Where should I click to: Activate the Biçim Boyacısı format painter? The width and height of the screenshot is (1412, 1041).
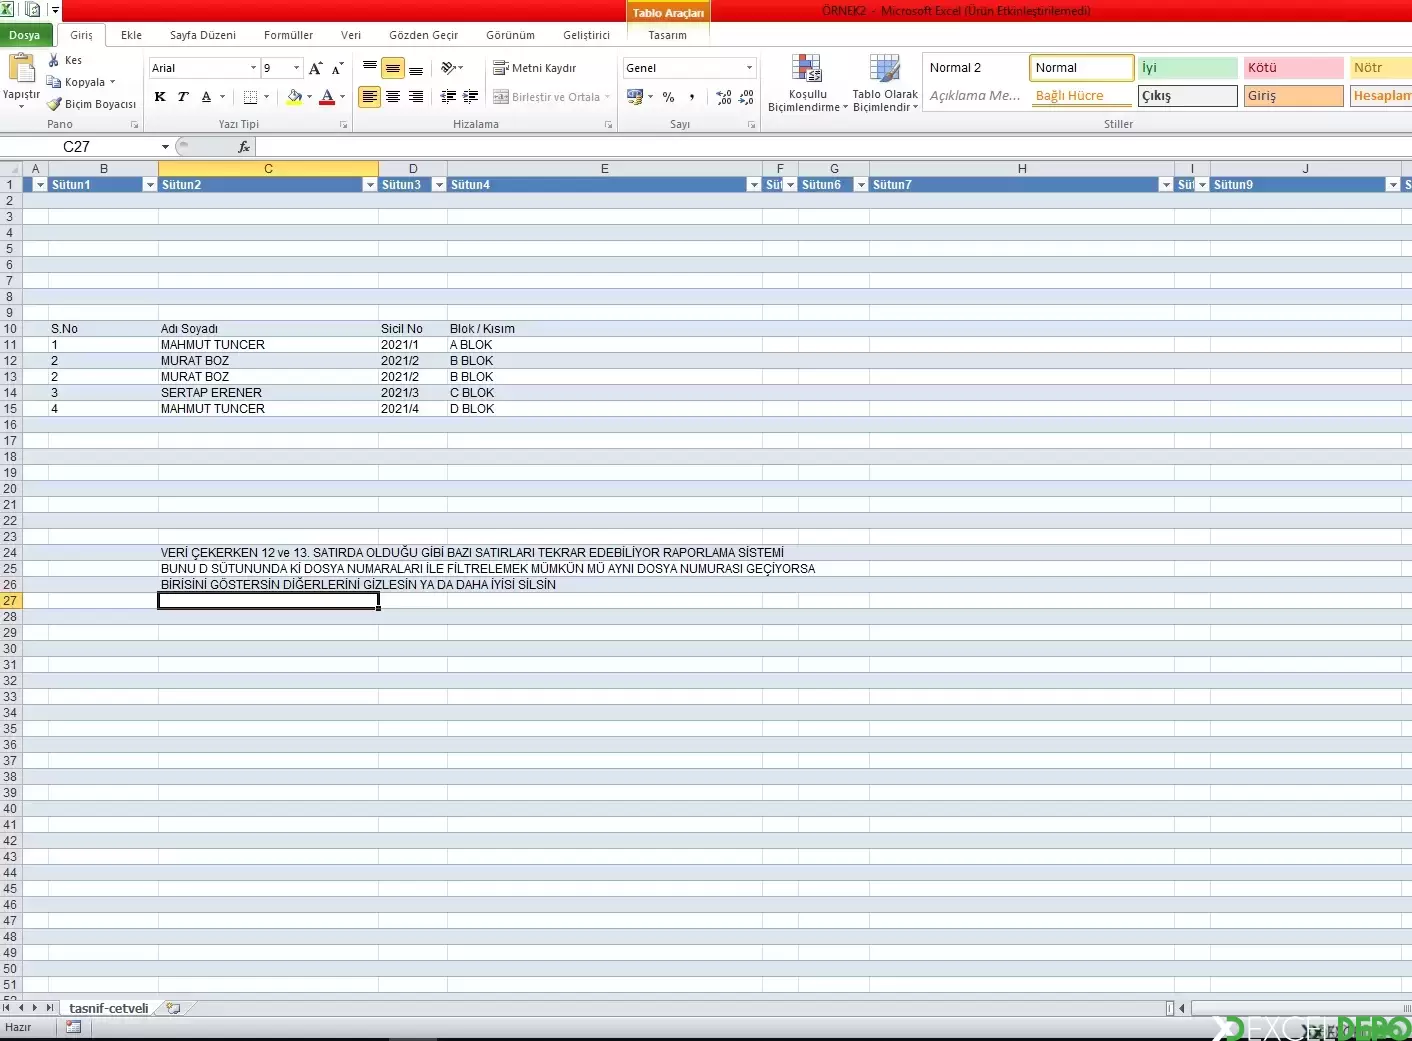tap(91, 104)
